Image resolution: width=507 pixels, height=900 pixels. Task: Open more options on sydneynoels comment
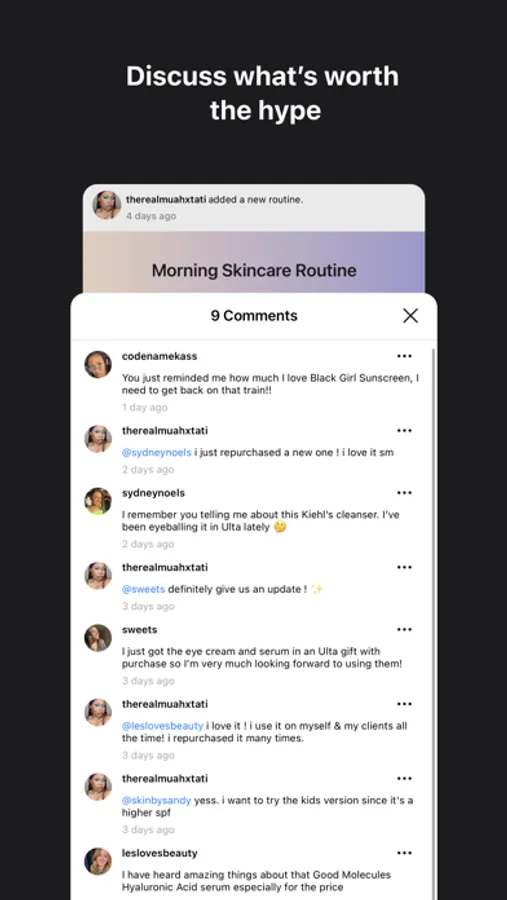404,493
